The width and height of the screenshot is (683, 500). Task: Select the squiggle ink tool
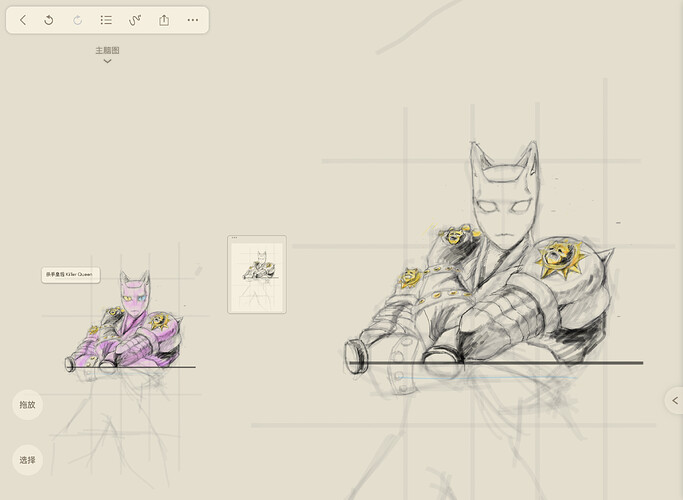[x=135, y=20]
